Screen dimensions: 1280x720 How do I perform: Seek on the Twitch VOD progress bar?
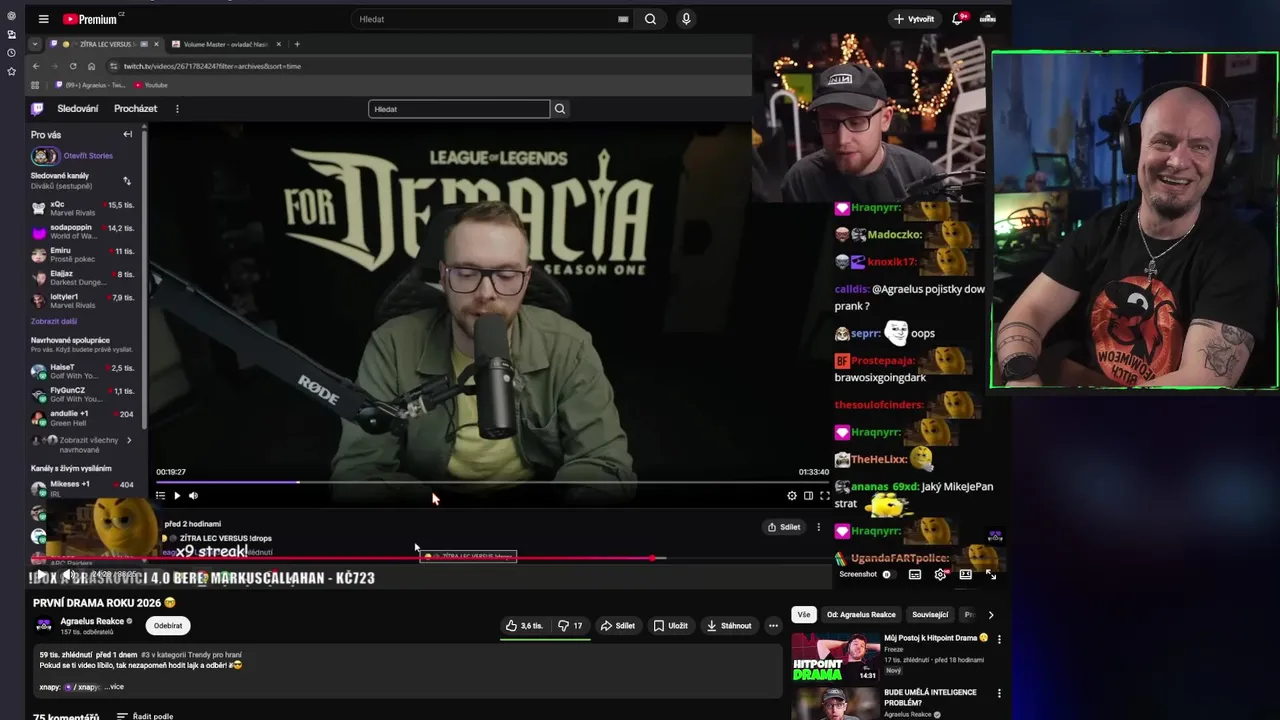tap(492, 482)
